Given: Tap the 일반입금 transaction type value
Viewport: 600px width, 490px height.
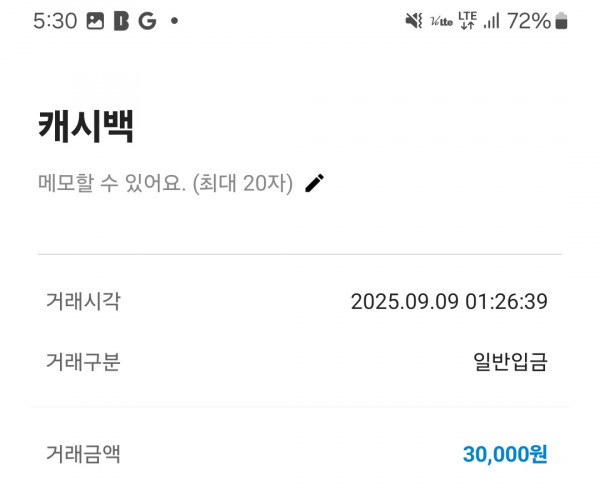Looking at the screenshot, I should 510,361.
